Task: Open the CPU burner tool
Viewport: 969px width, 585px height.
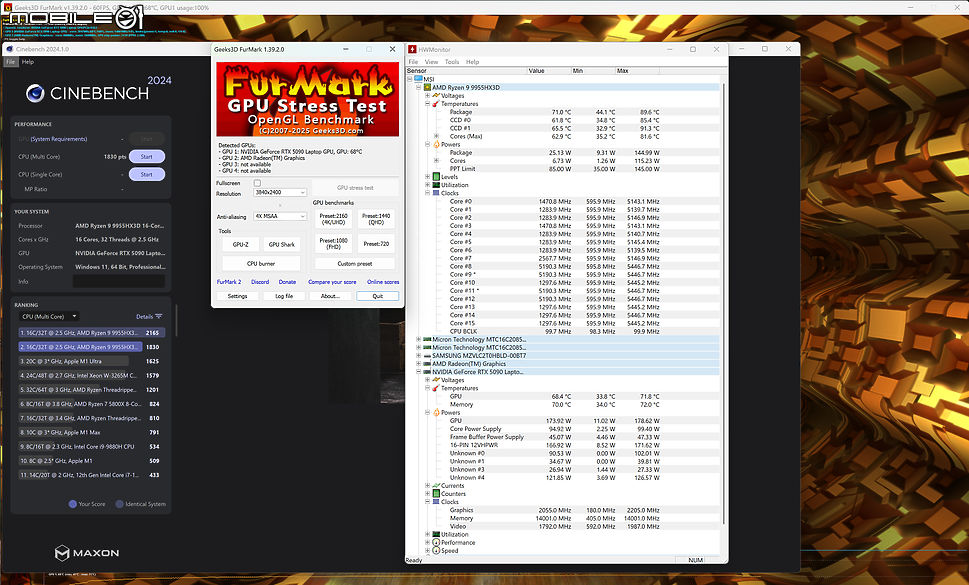Action: point(261,264)
